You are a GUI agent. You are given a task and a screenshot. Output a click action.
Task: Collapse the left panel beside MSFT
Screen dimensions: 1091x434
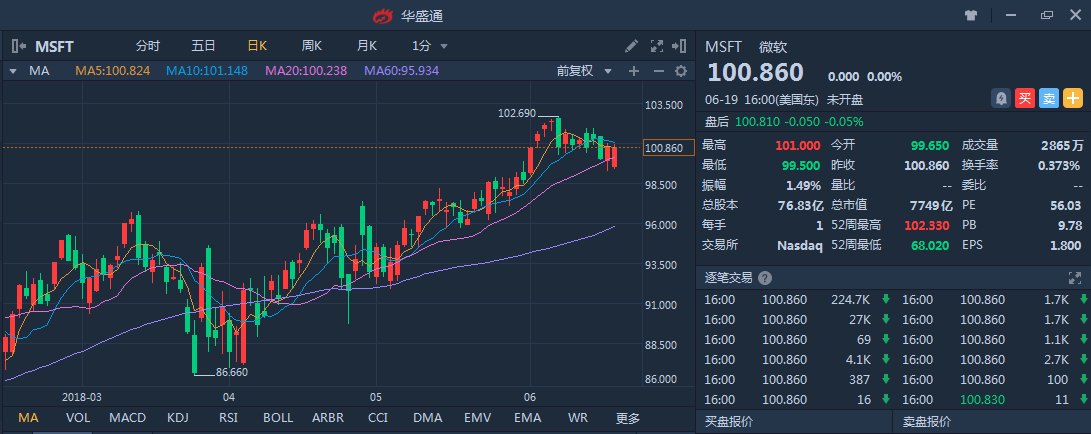19,47
